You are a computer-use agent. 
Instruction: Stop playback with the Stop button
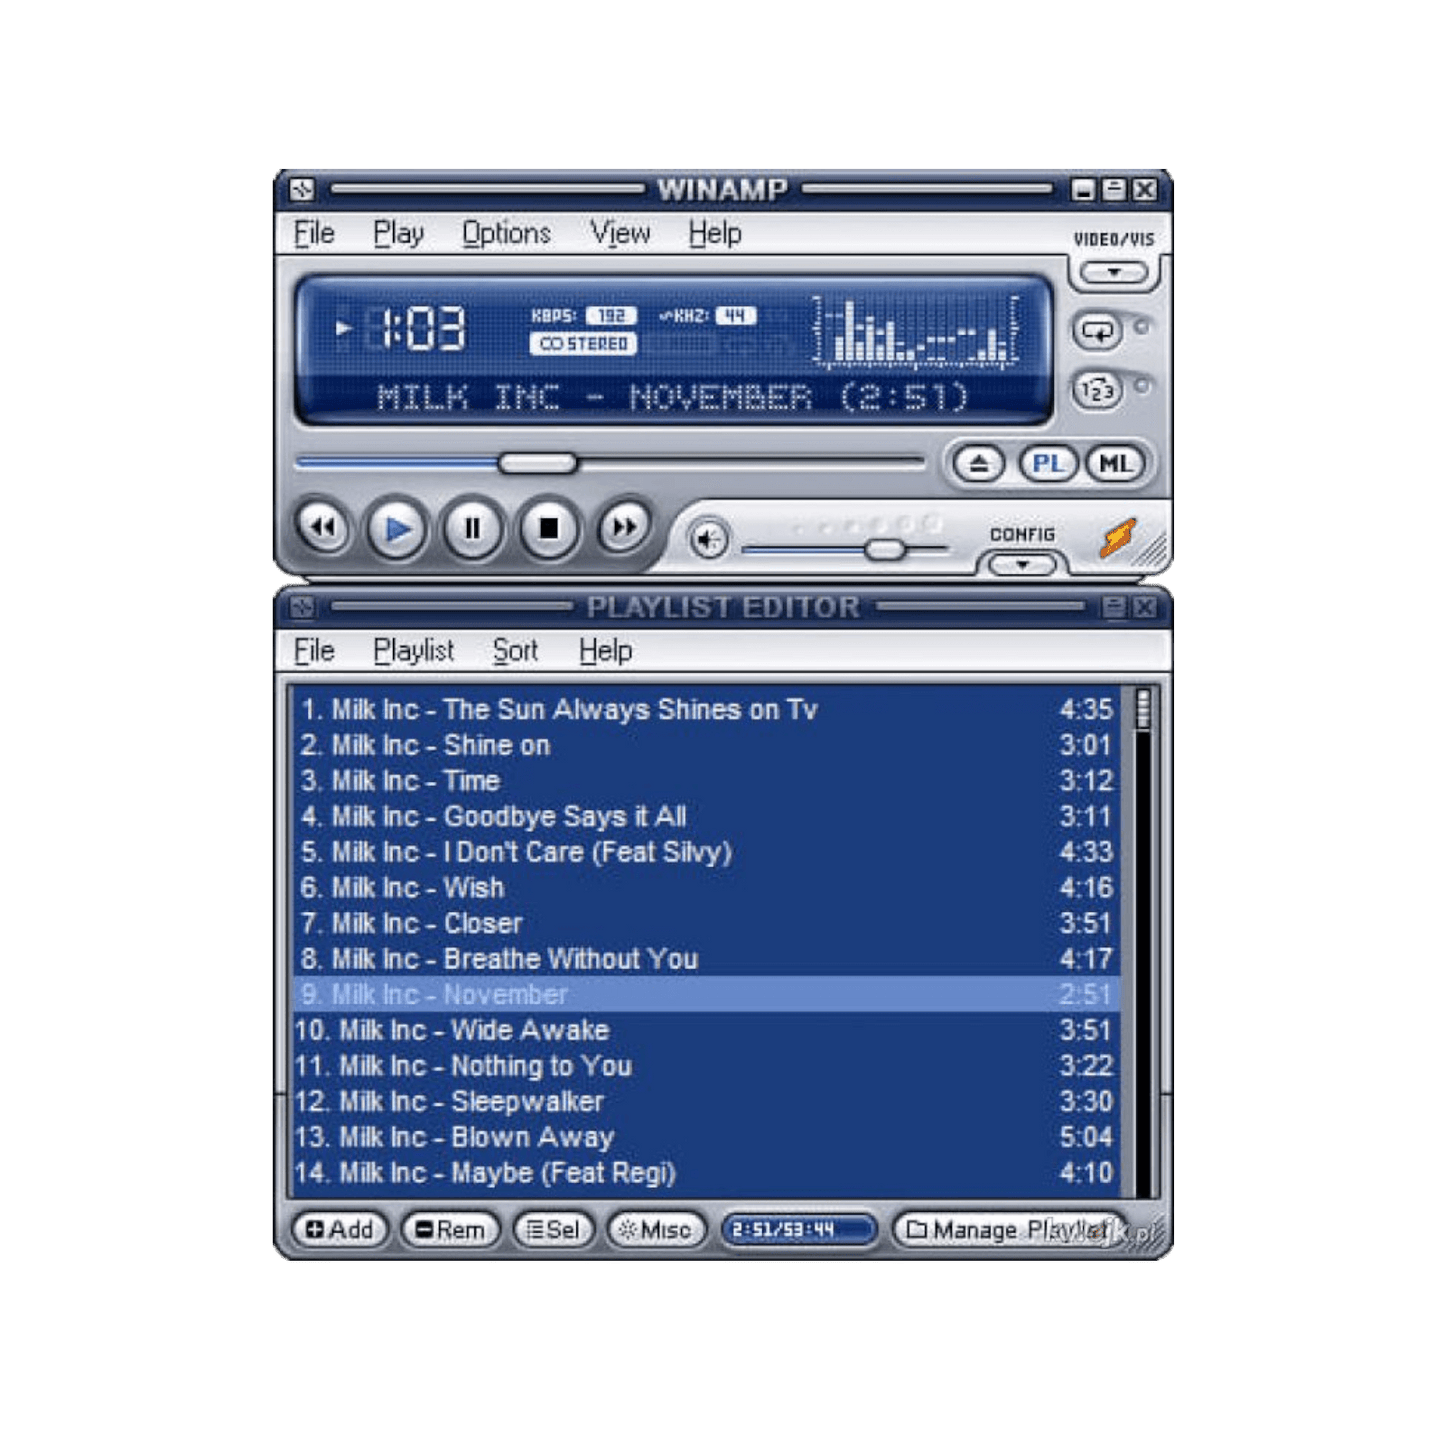pyautogui.click(x=548, y=527)
